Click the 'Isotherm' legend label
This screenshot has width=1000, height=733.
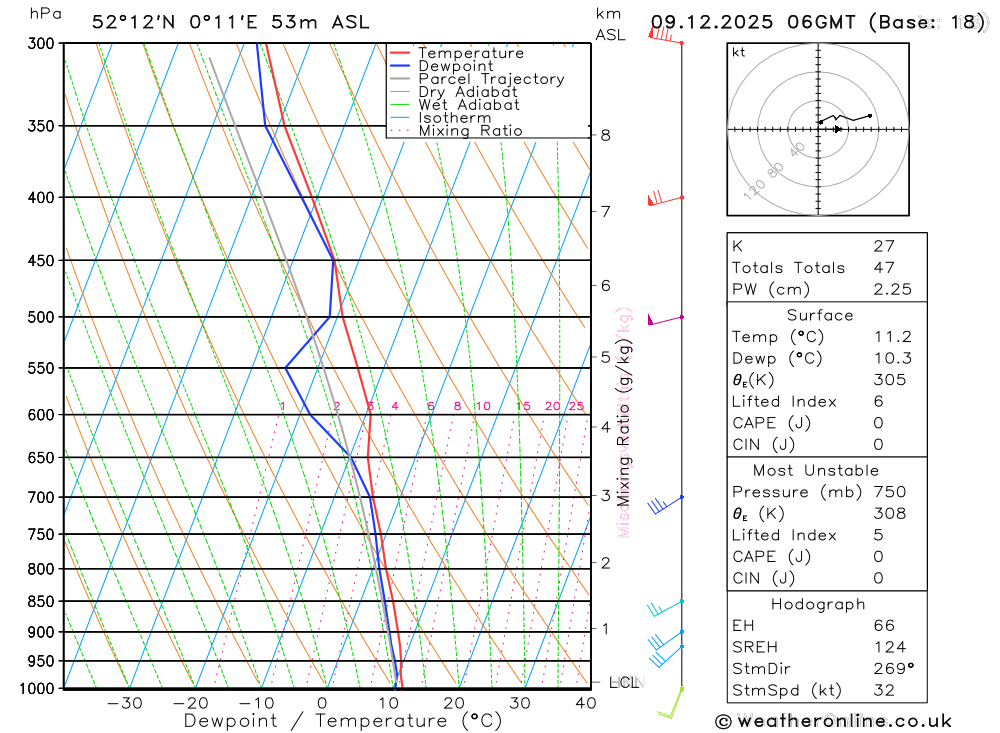(x=455, y=118)
